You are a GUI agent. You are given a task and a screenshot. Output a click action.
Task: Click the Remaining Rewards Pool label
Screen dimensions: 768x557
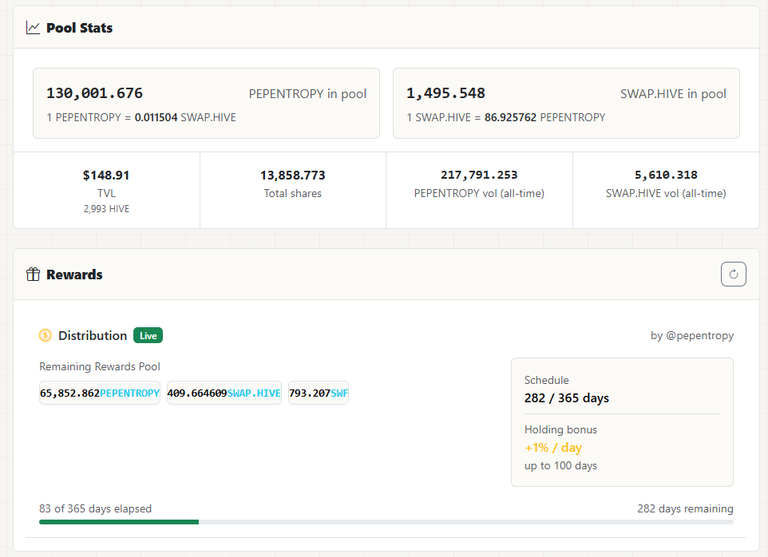pyautogui.click(x=100, y=366)
